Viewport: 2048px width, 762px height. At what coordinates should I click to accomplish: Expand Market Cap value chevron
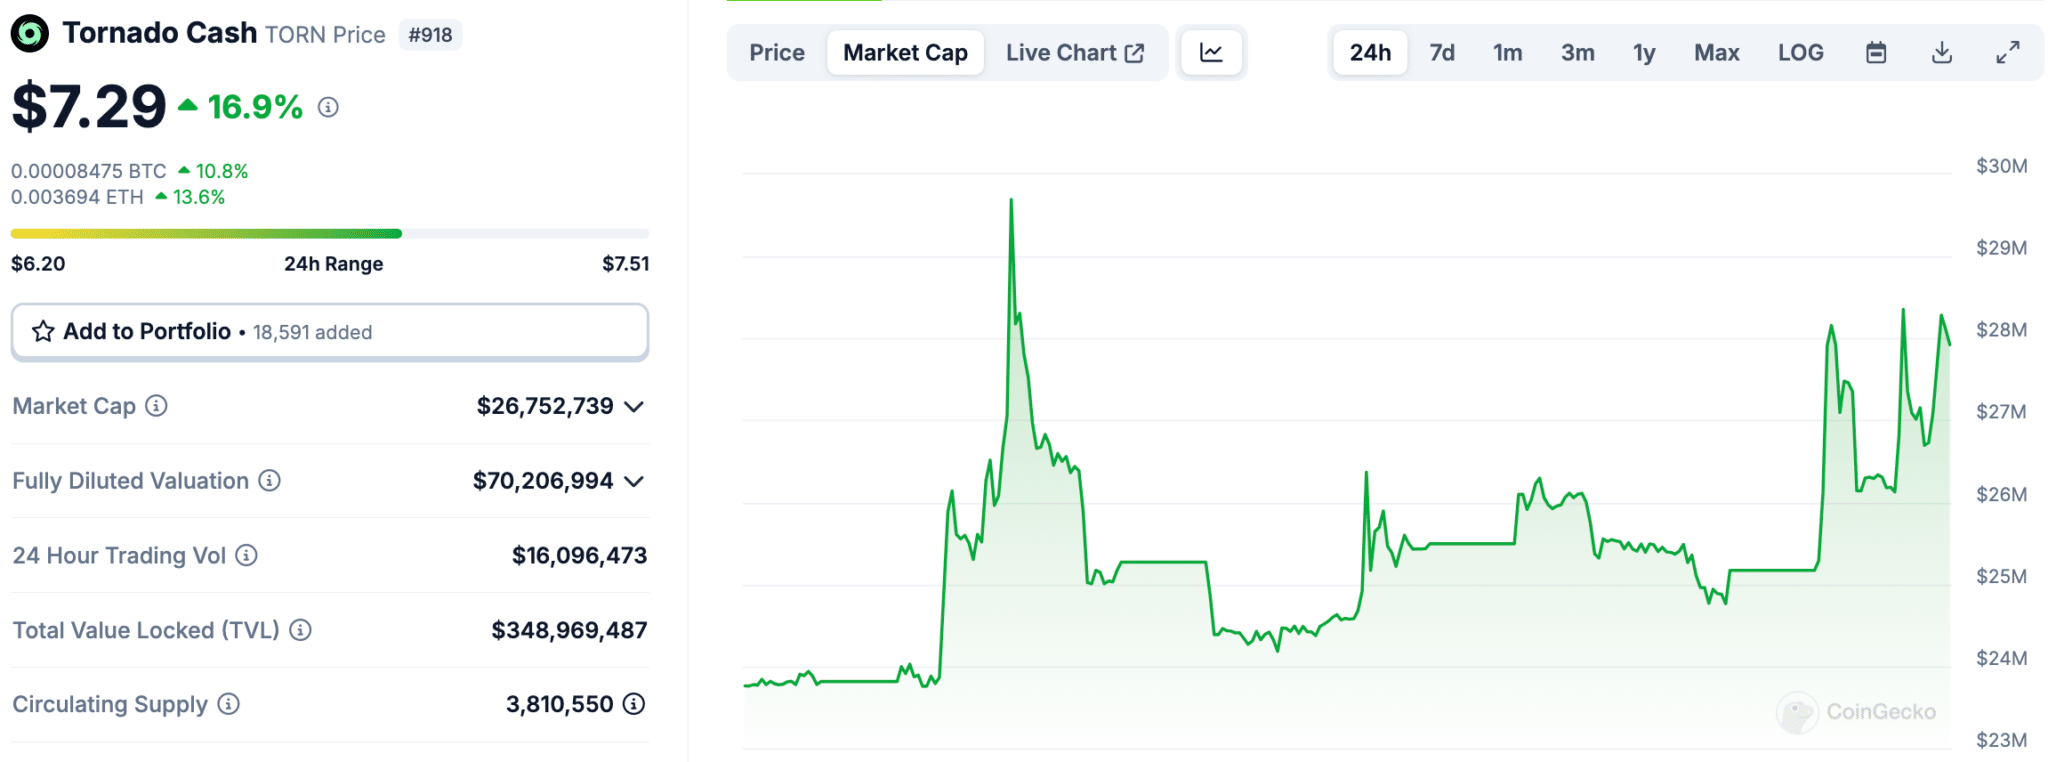click(634, 407)
